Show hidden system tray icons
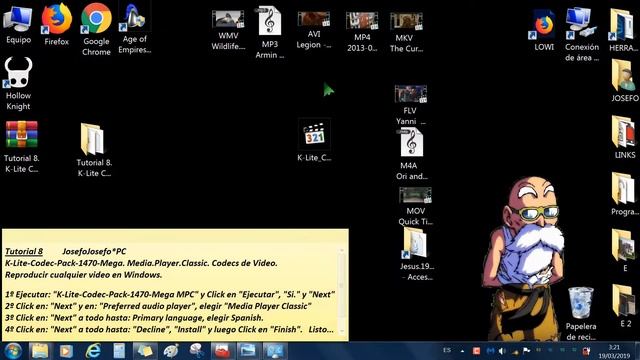Screen dimensions: 640x360 [x=462, y=351]
